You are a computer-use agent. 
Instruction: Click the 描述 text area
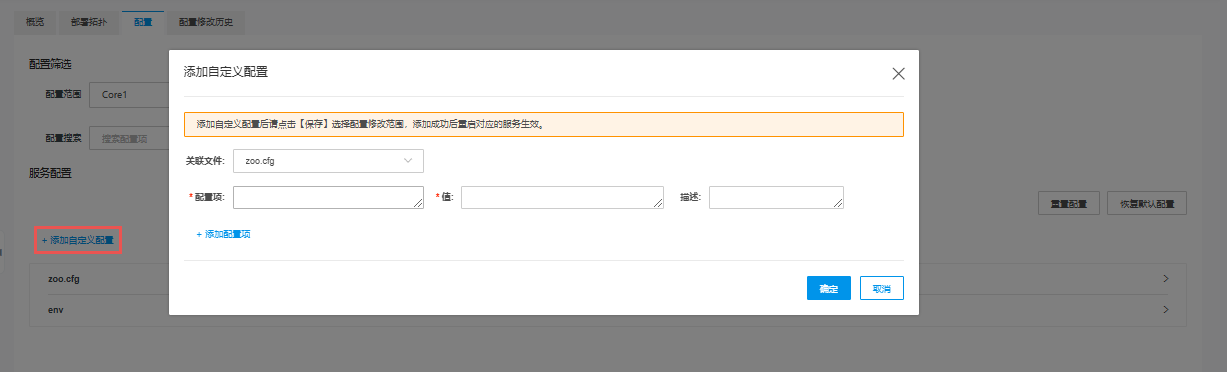pyautogui.click(x=776, y=197)
